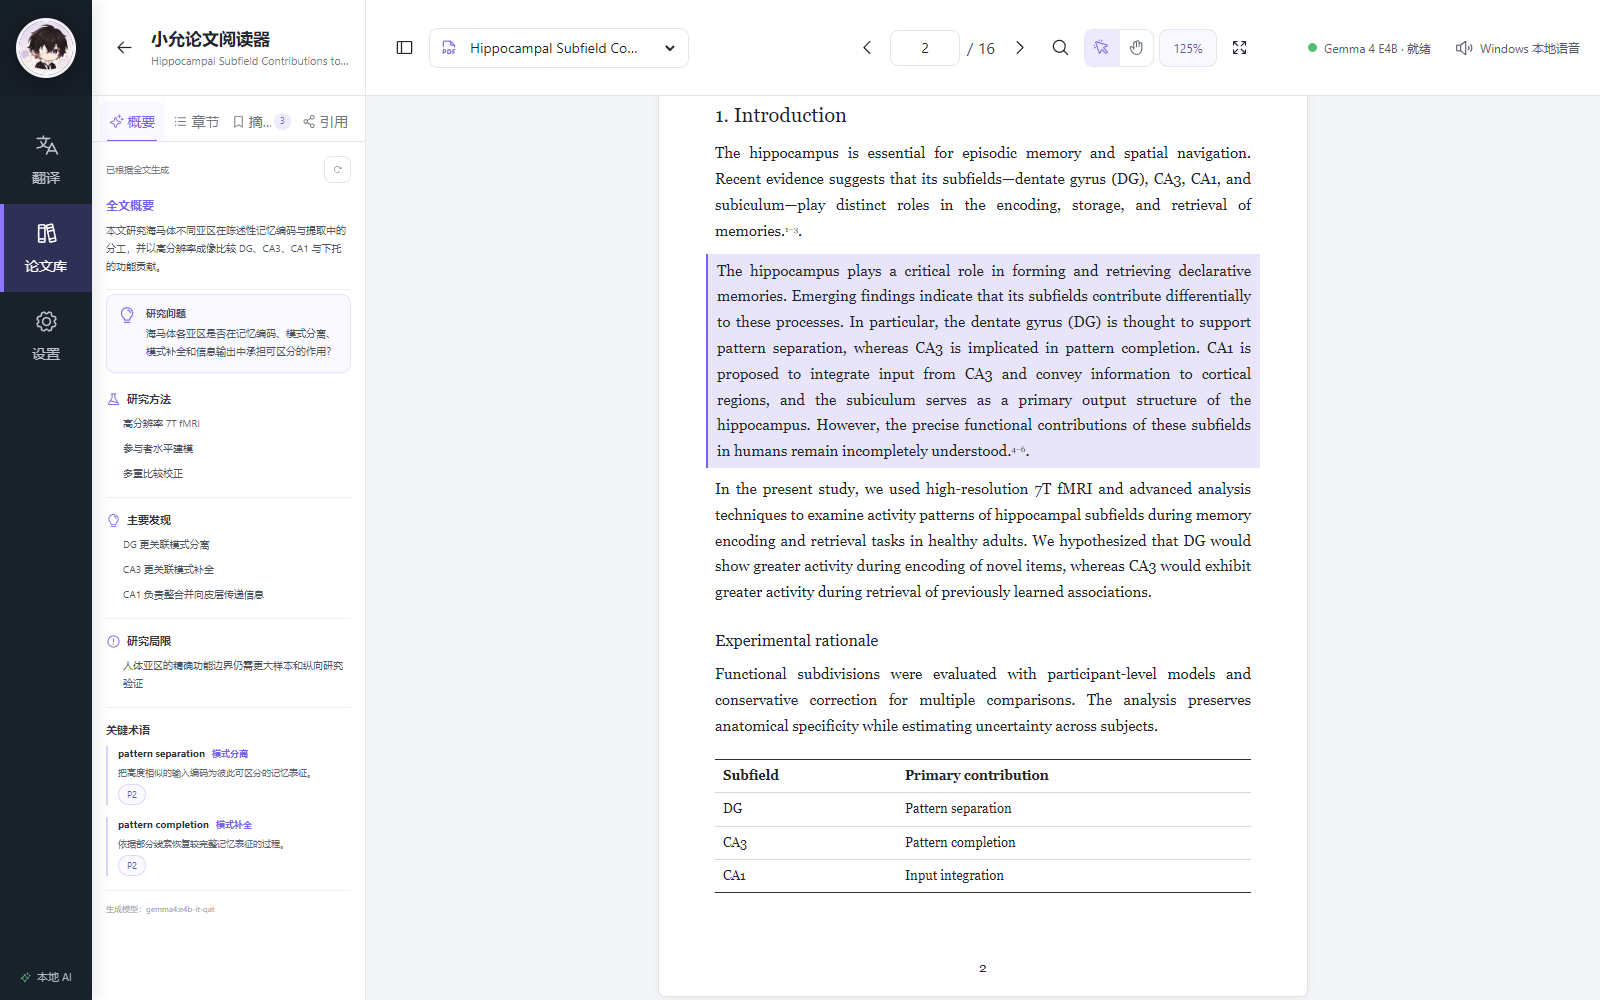Open the Gemma 4 E4B model status

pyautogui.click(x=1369, y=48)
